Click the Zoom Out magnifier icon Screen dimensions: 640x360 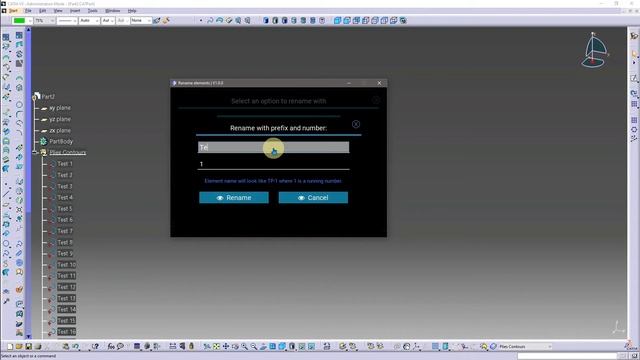(x=254, y=347)
